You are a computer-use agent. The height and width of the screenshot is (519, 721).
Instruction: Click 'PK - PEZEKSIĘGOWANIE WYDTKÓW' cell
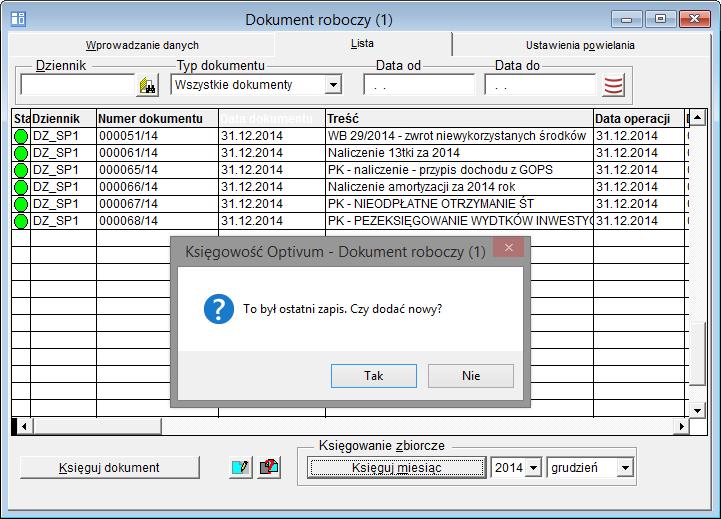tap(459, 221)
